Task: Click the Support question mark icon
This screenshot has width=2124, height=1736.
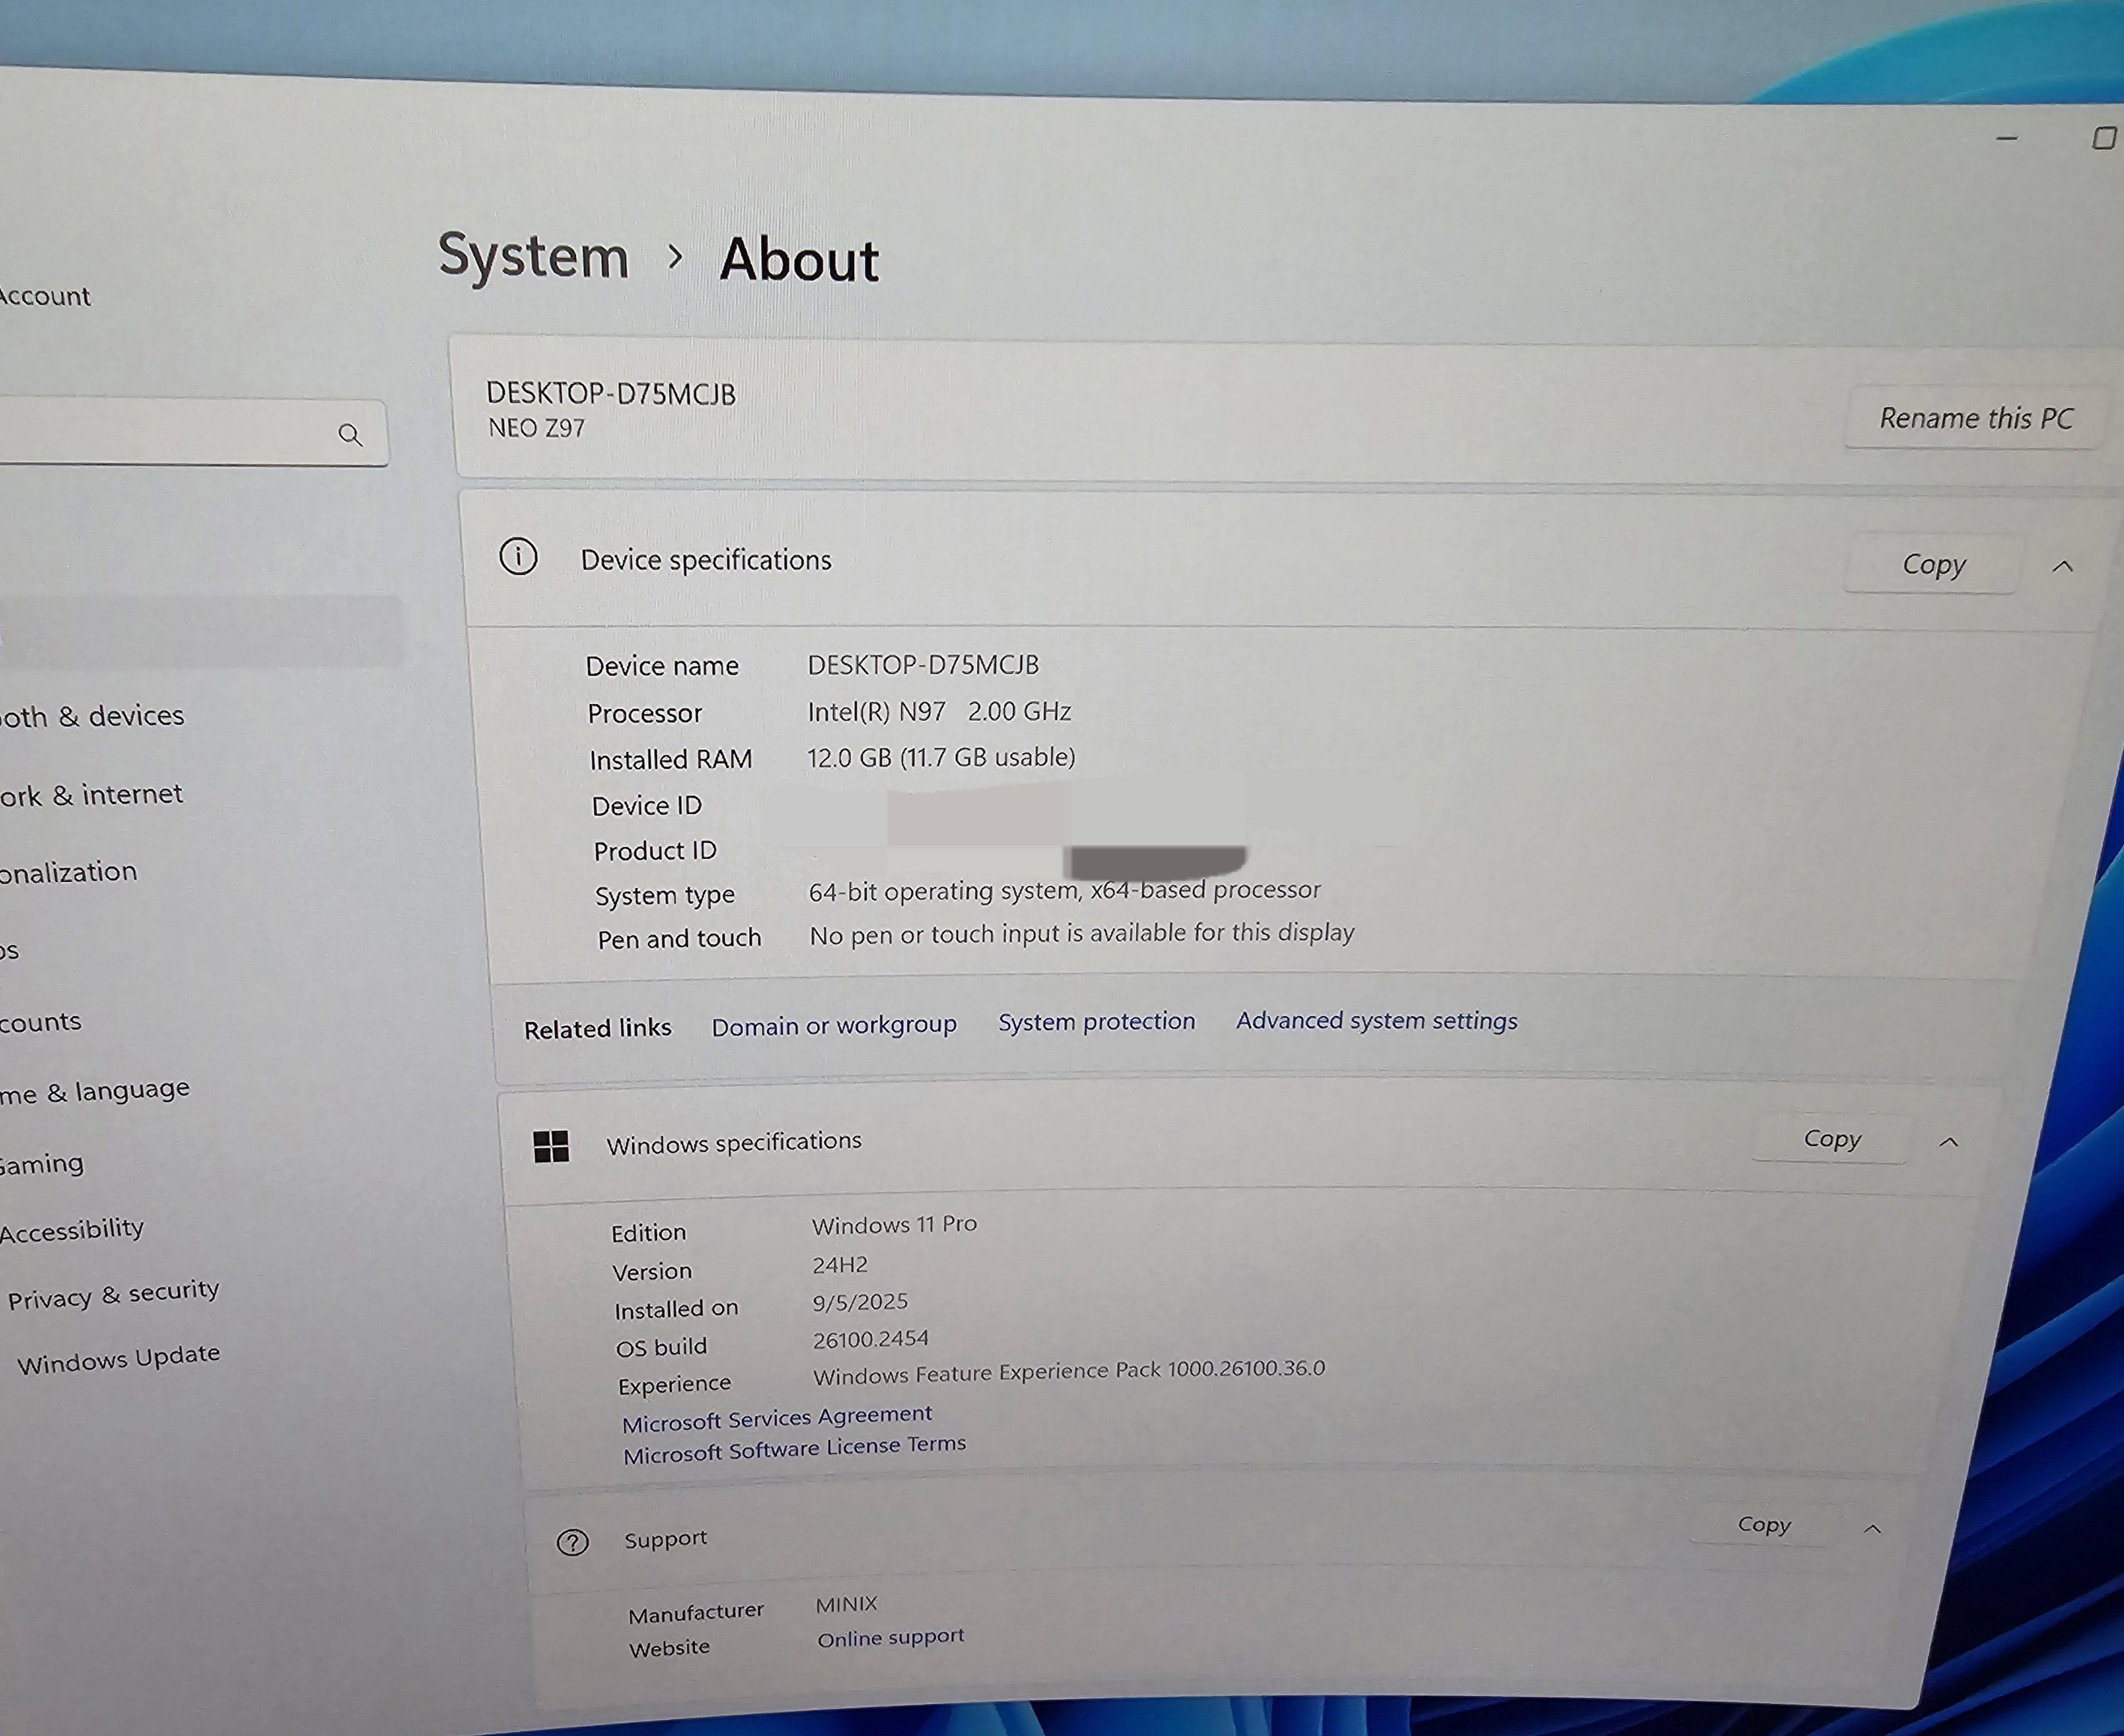Action: click(573, 1542)
